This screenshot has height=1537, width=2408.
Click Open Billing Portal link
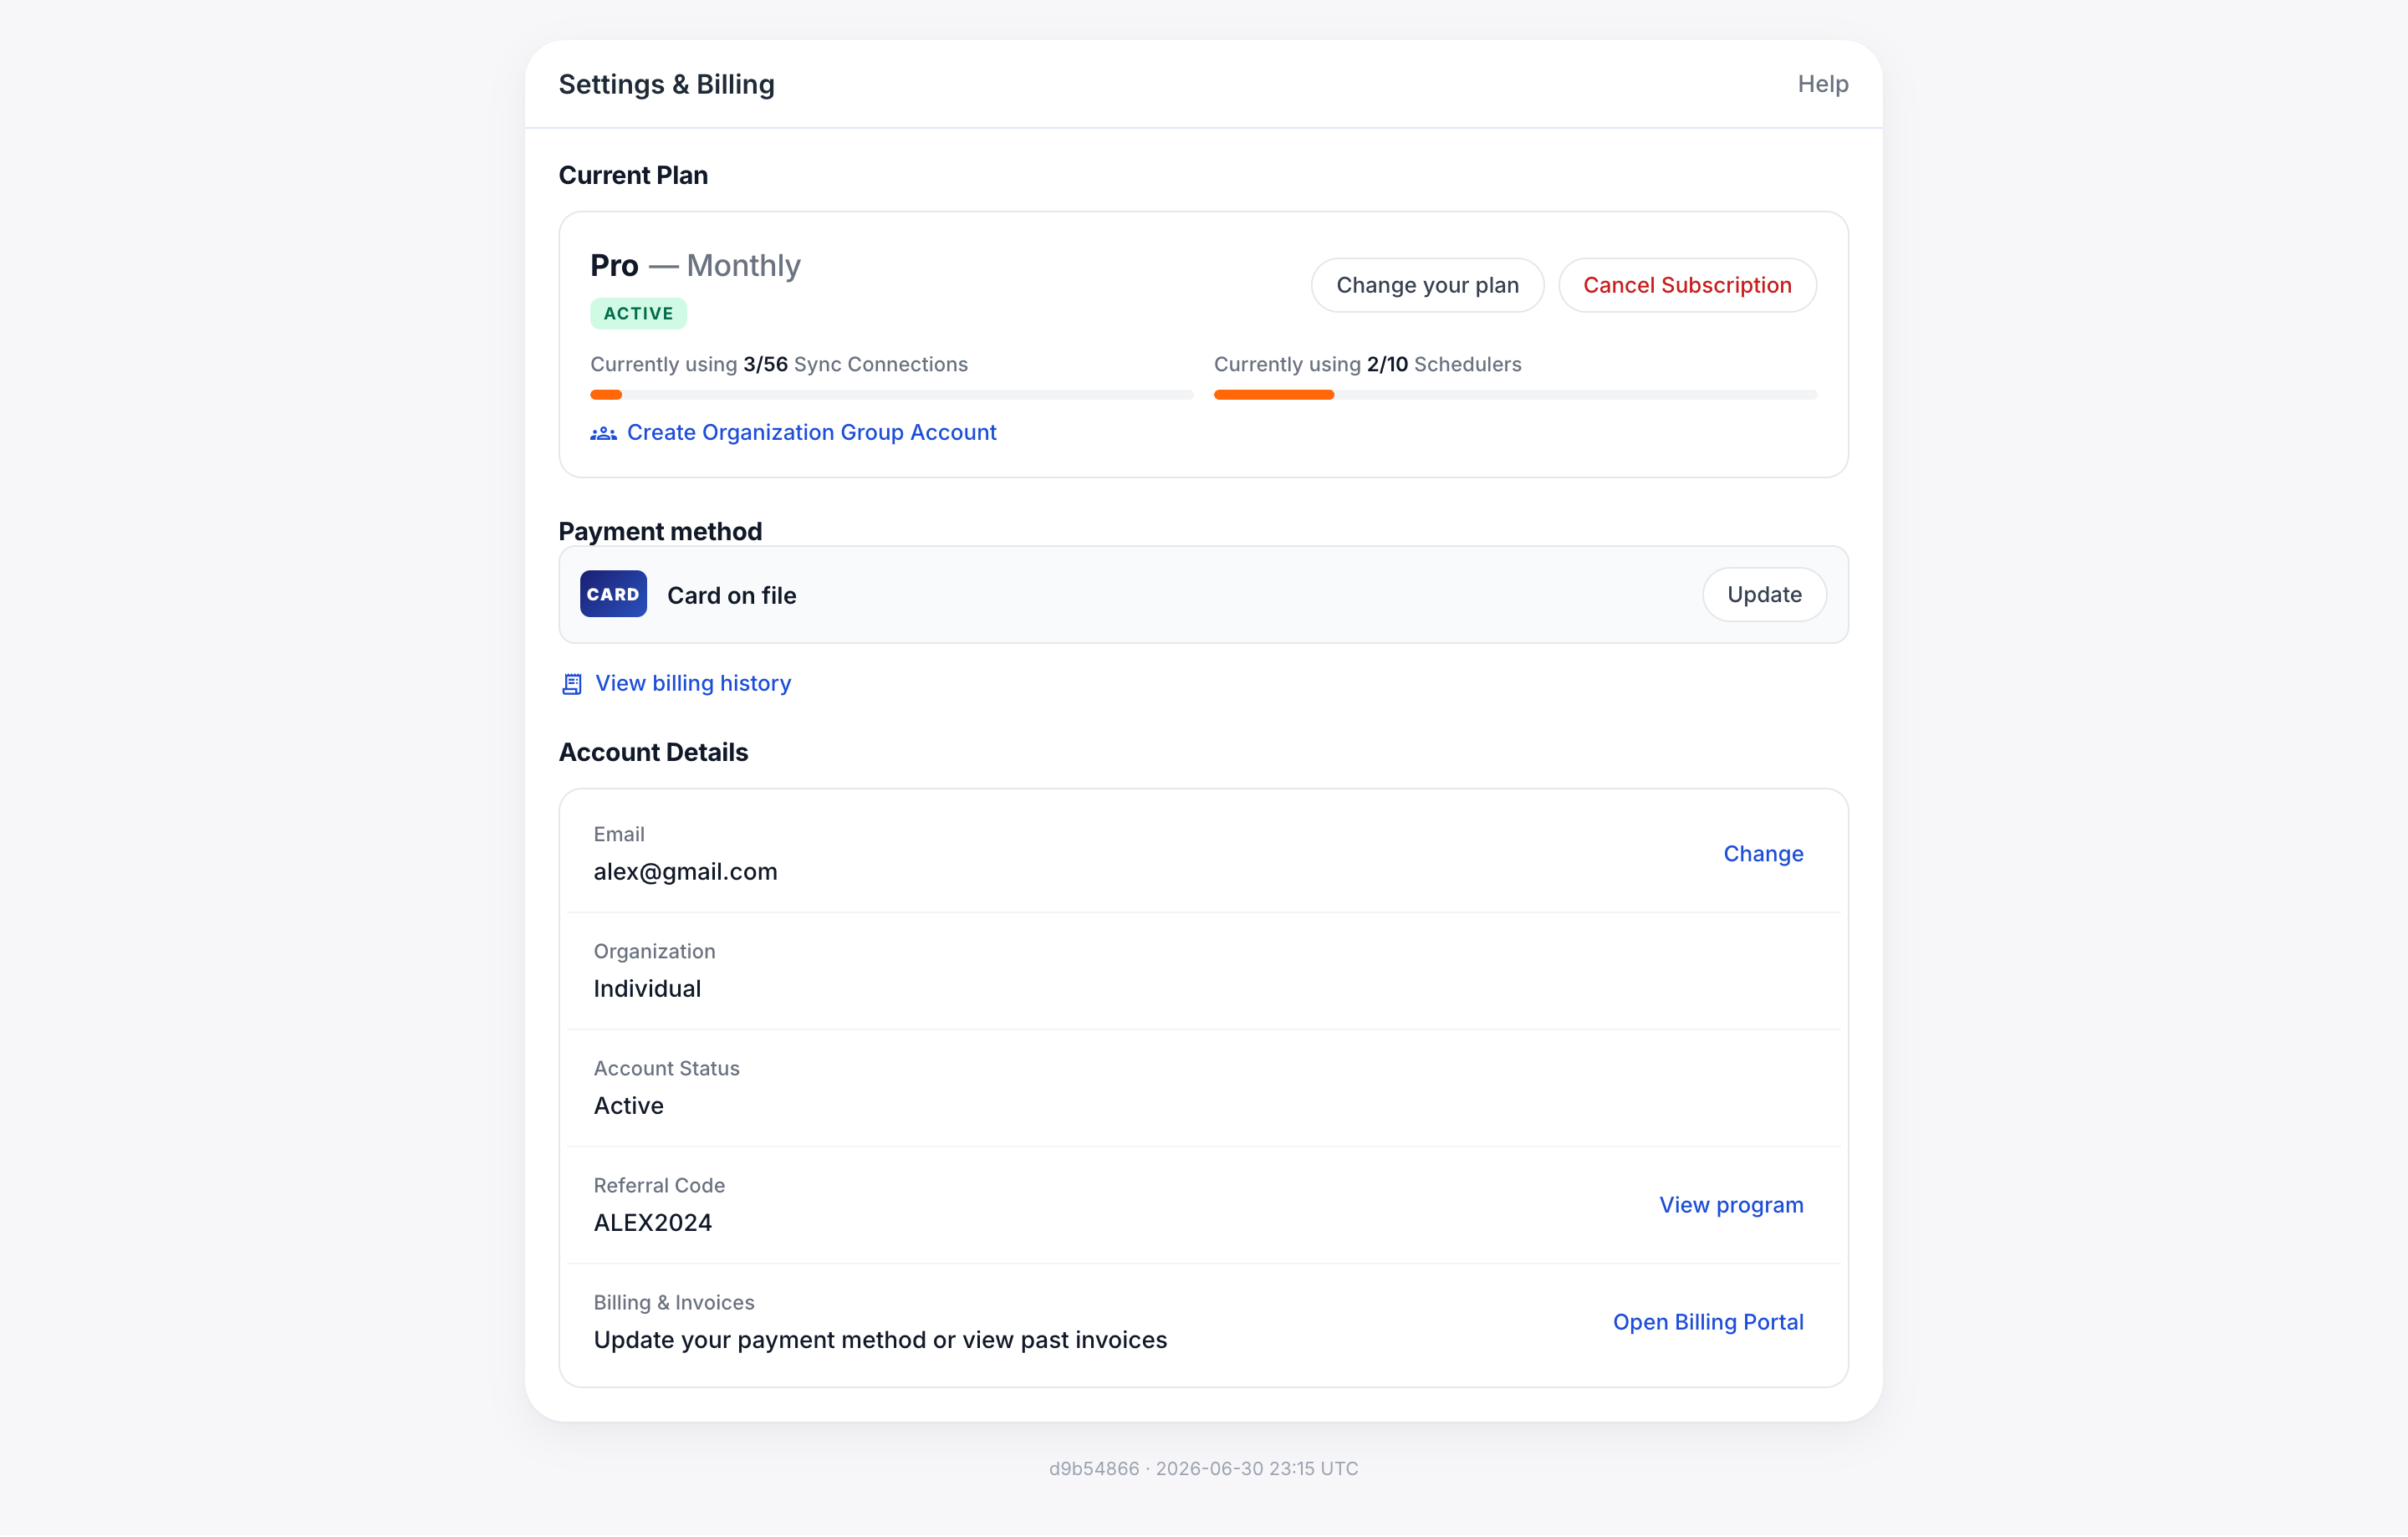click(x=1708, y=1323)
